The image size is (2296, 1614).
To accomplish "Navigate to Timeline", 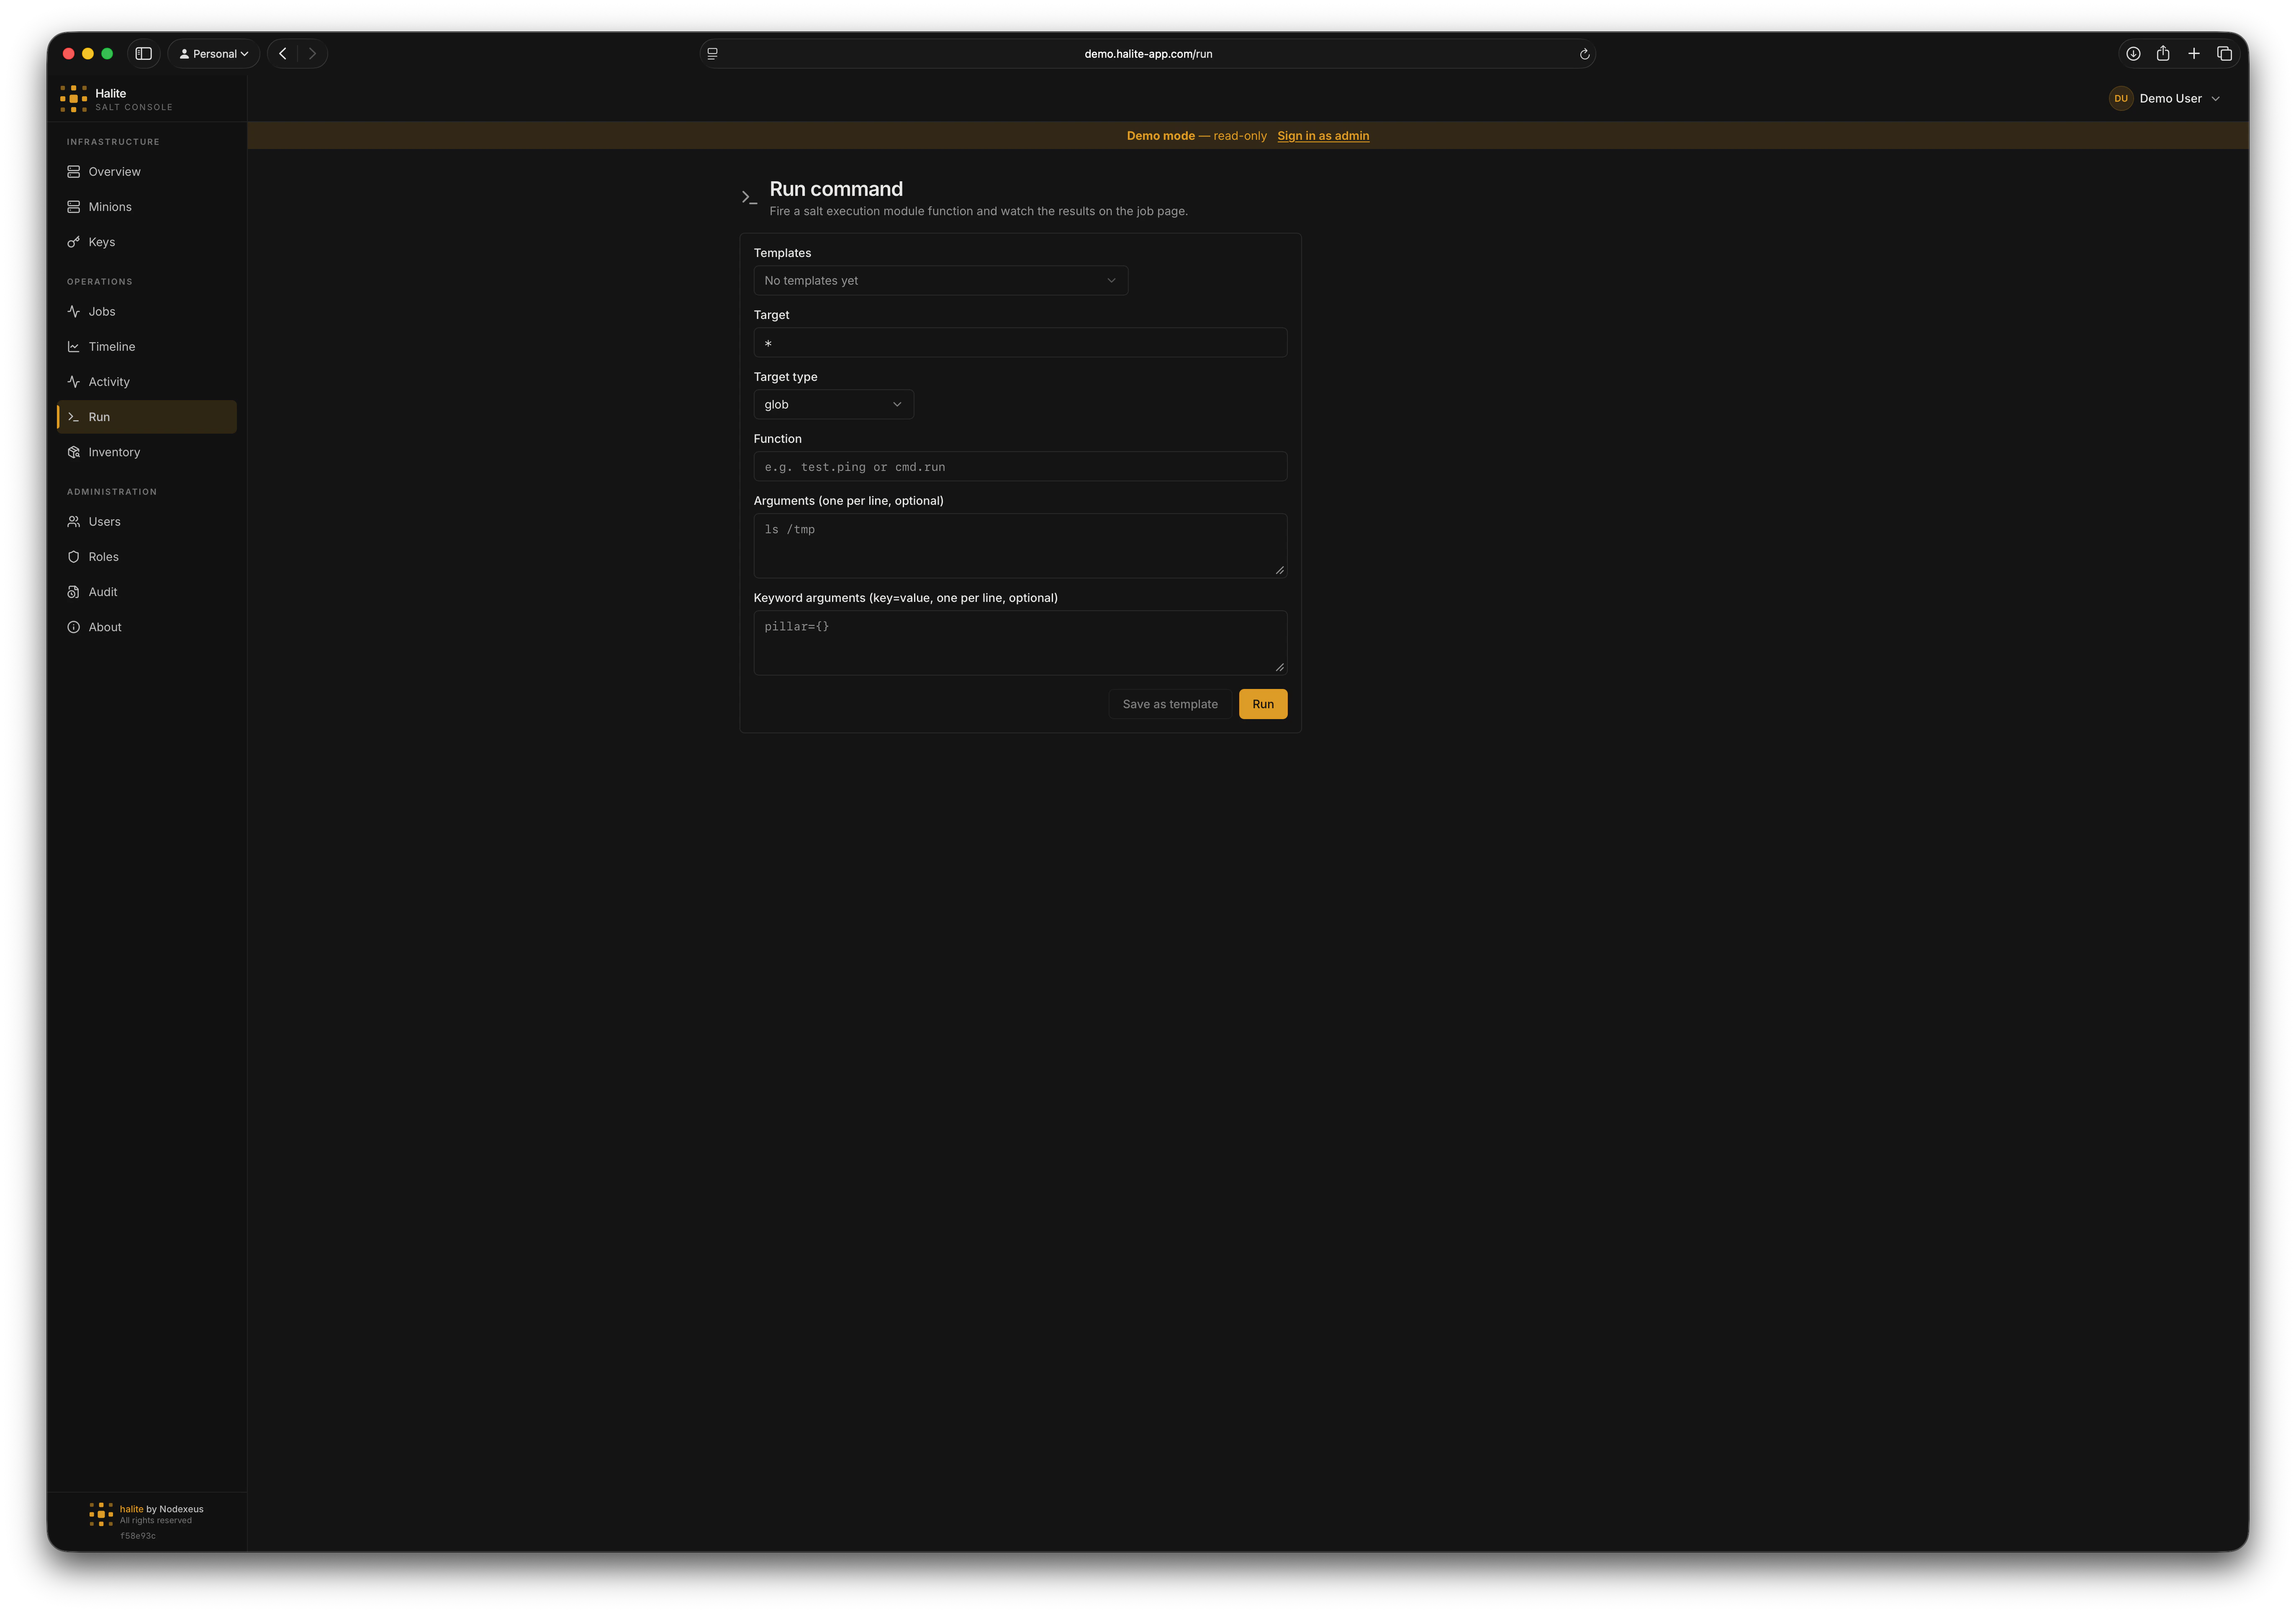I will [x=147, y=347].
